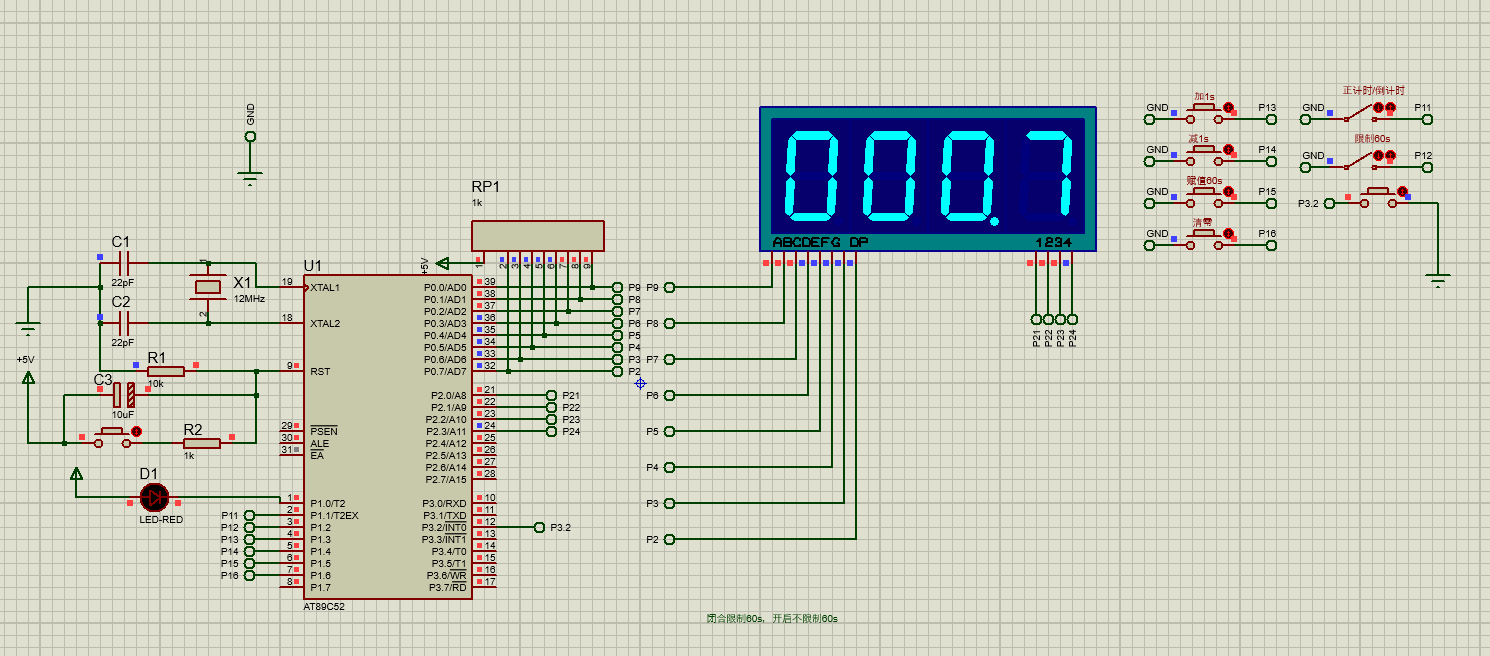Click the P24 terminal next to P2.3/A11

click(x=551, y=431)
